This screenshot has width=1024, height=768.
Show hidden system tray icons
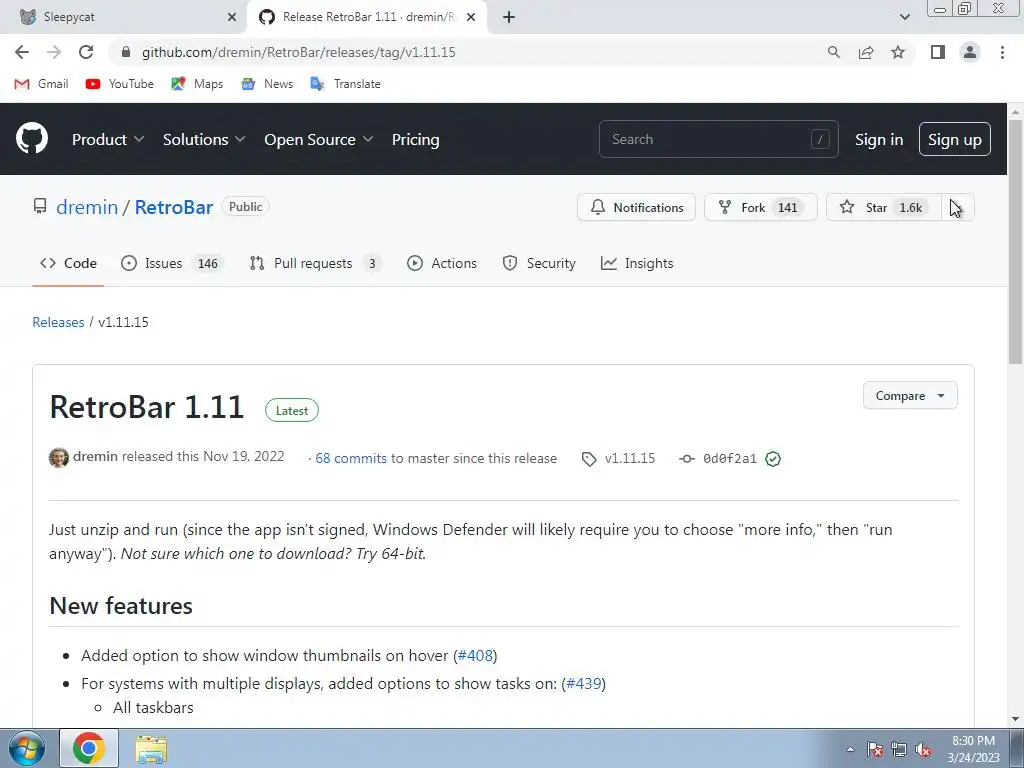(x=850, y=749)
